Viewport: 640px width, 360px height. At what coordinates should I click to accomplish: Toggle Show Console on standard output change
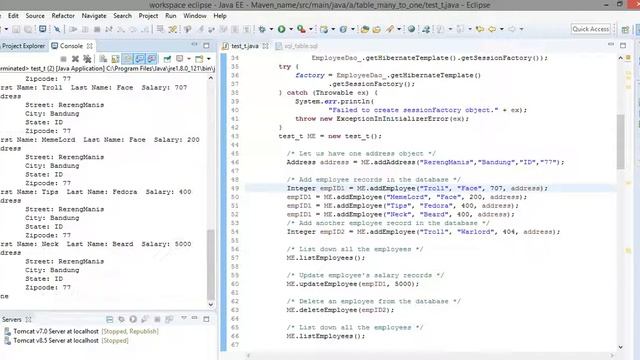tap(140, 59)
